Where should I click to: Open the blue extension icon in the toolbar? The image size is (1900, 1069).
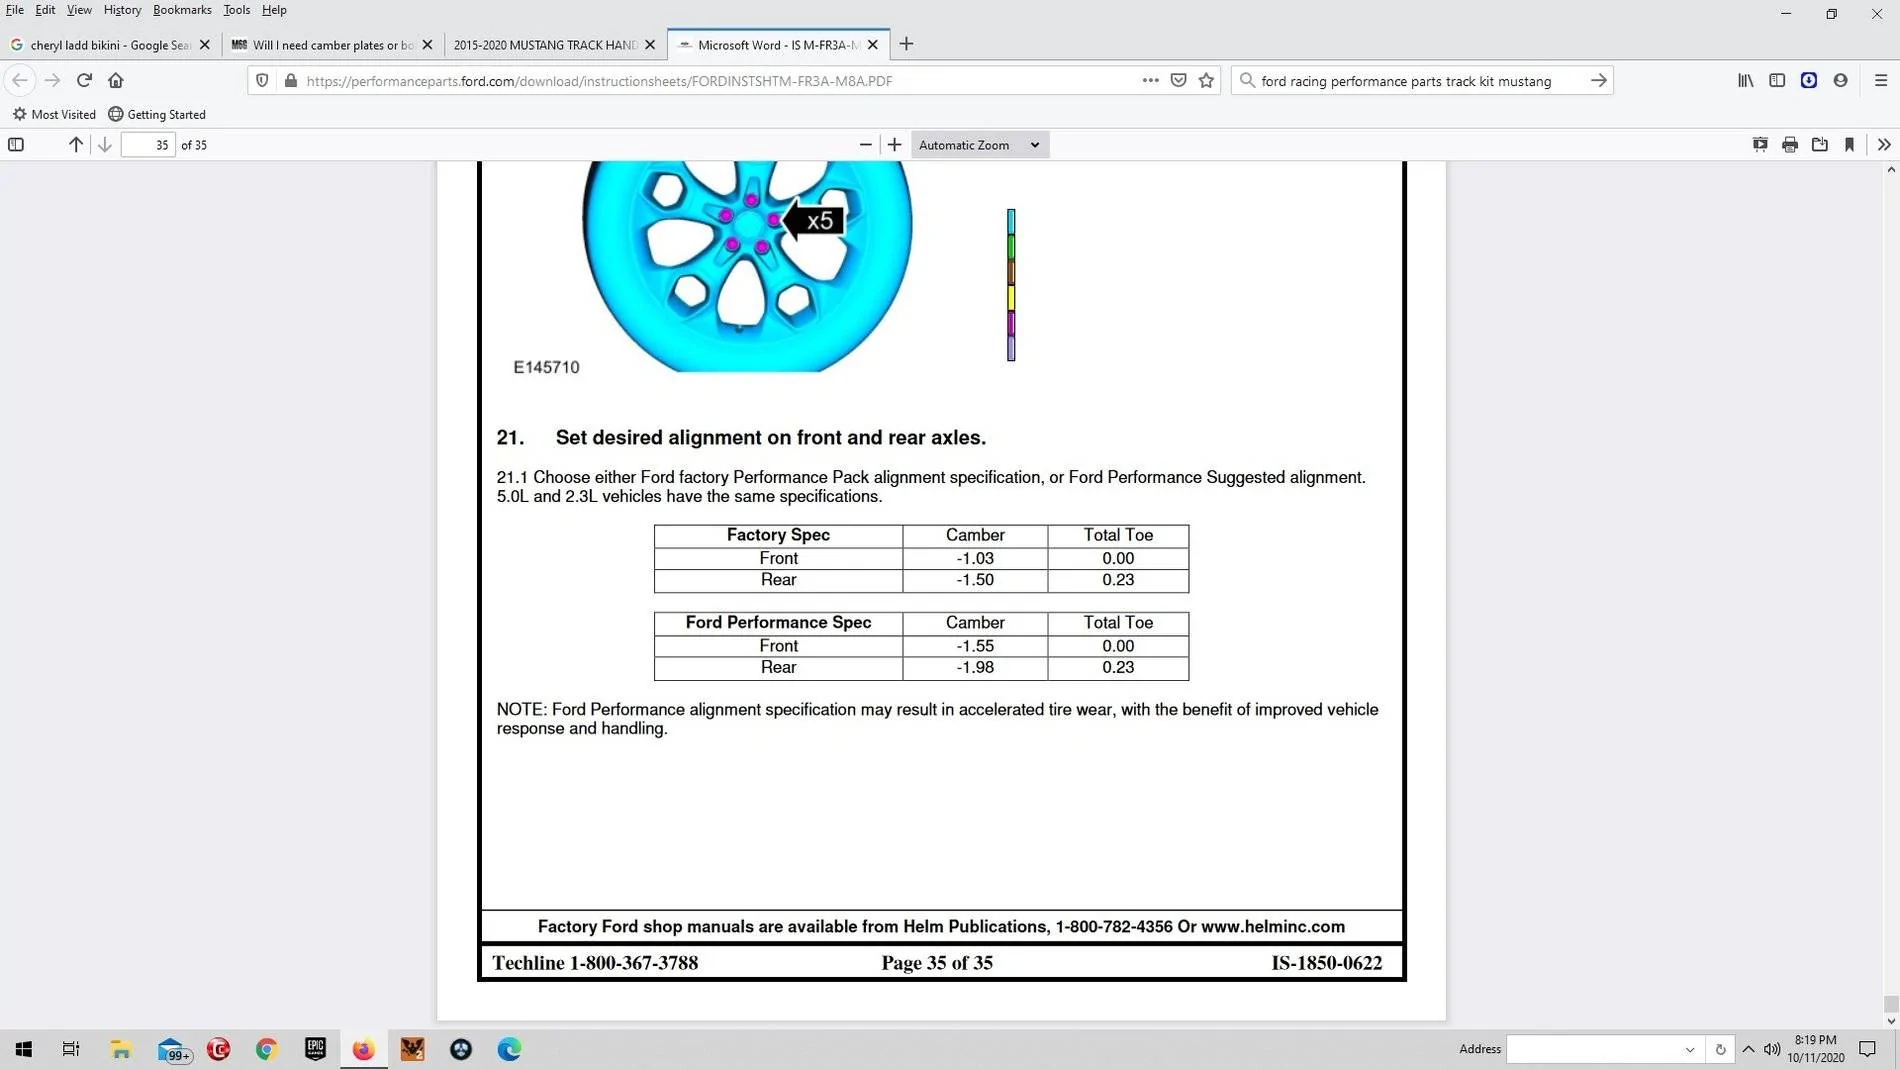coord(1809,80)
